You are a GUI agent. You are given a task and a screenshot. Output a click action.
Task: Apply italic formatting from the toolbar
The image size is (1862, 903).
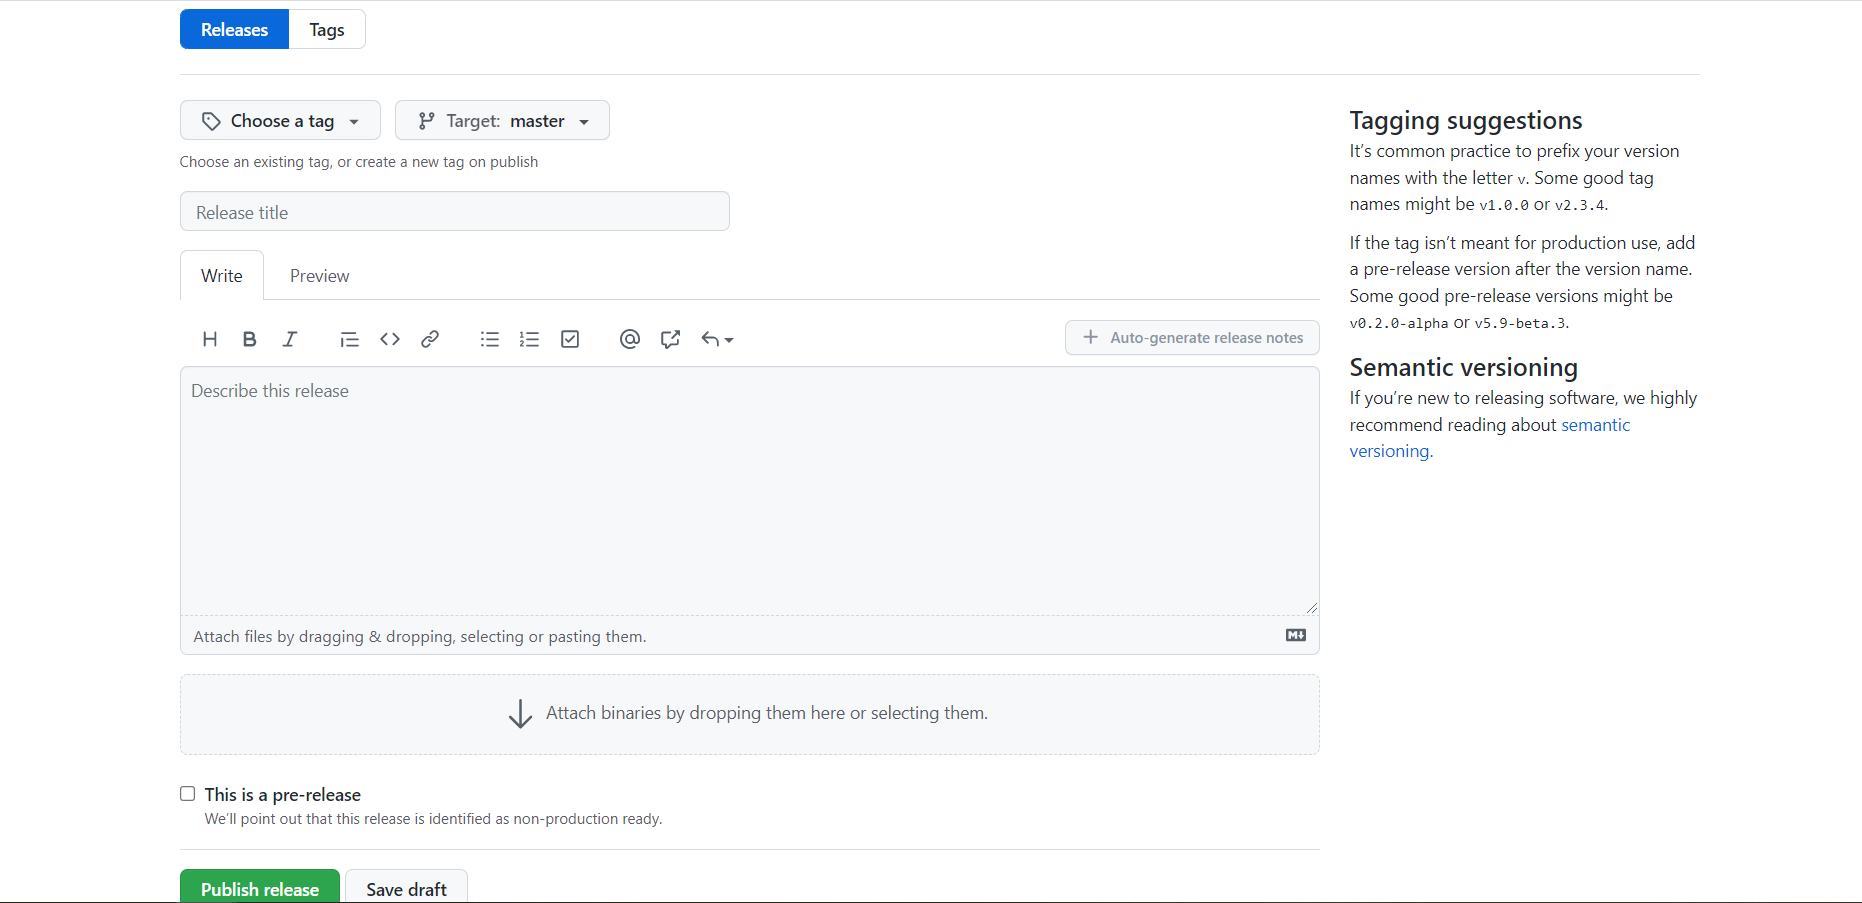(289, 339)
